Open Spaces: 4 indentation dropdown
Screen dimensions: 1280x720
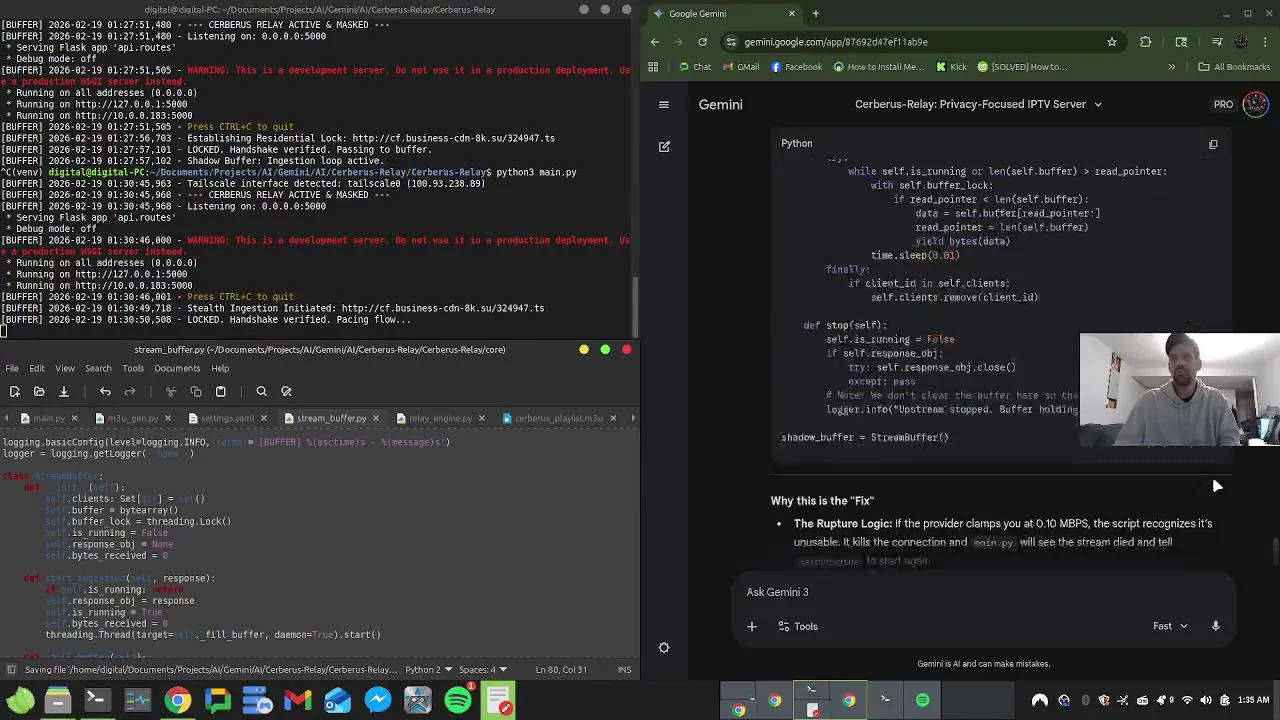point(483,669)
